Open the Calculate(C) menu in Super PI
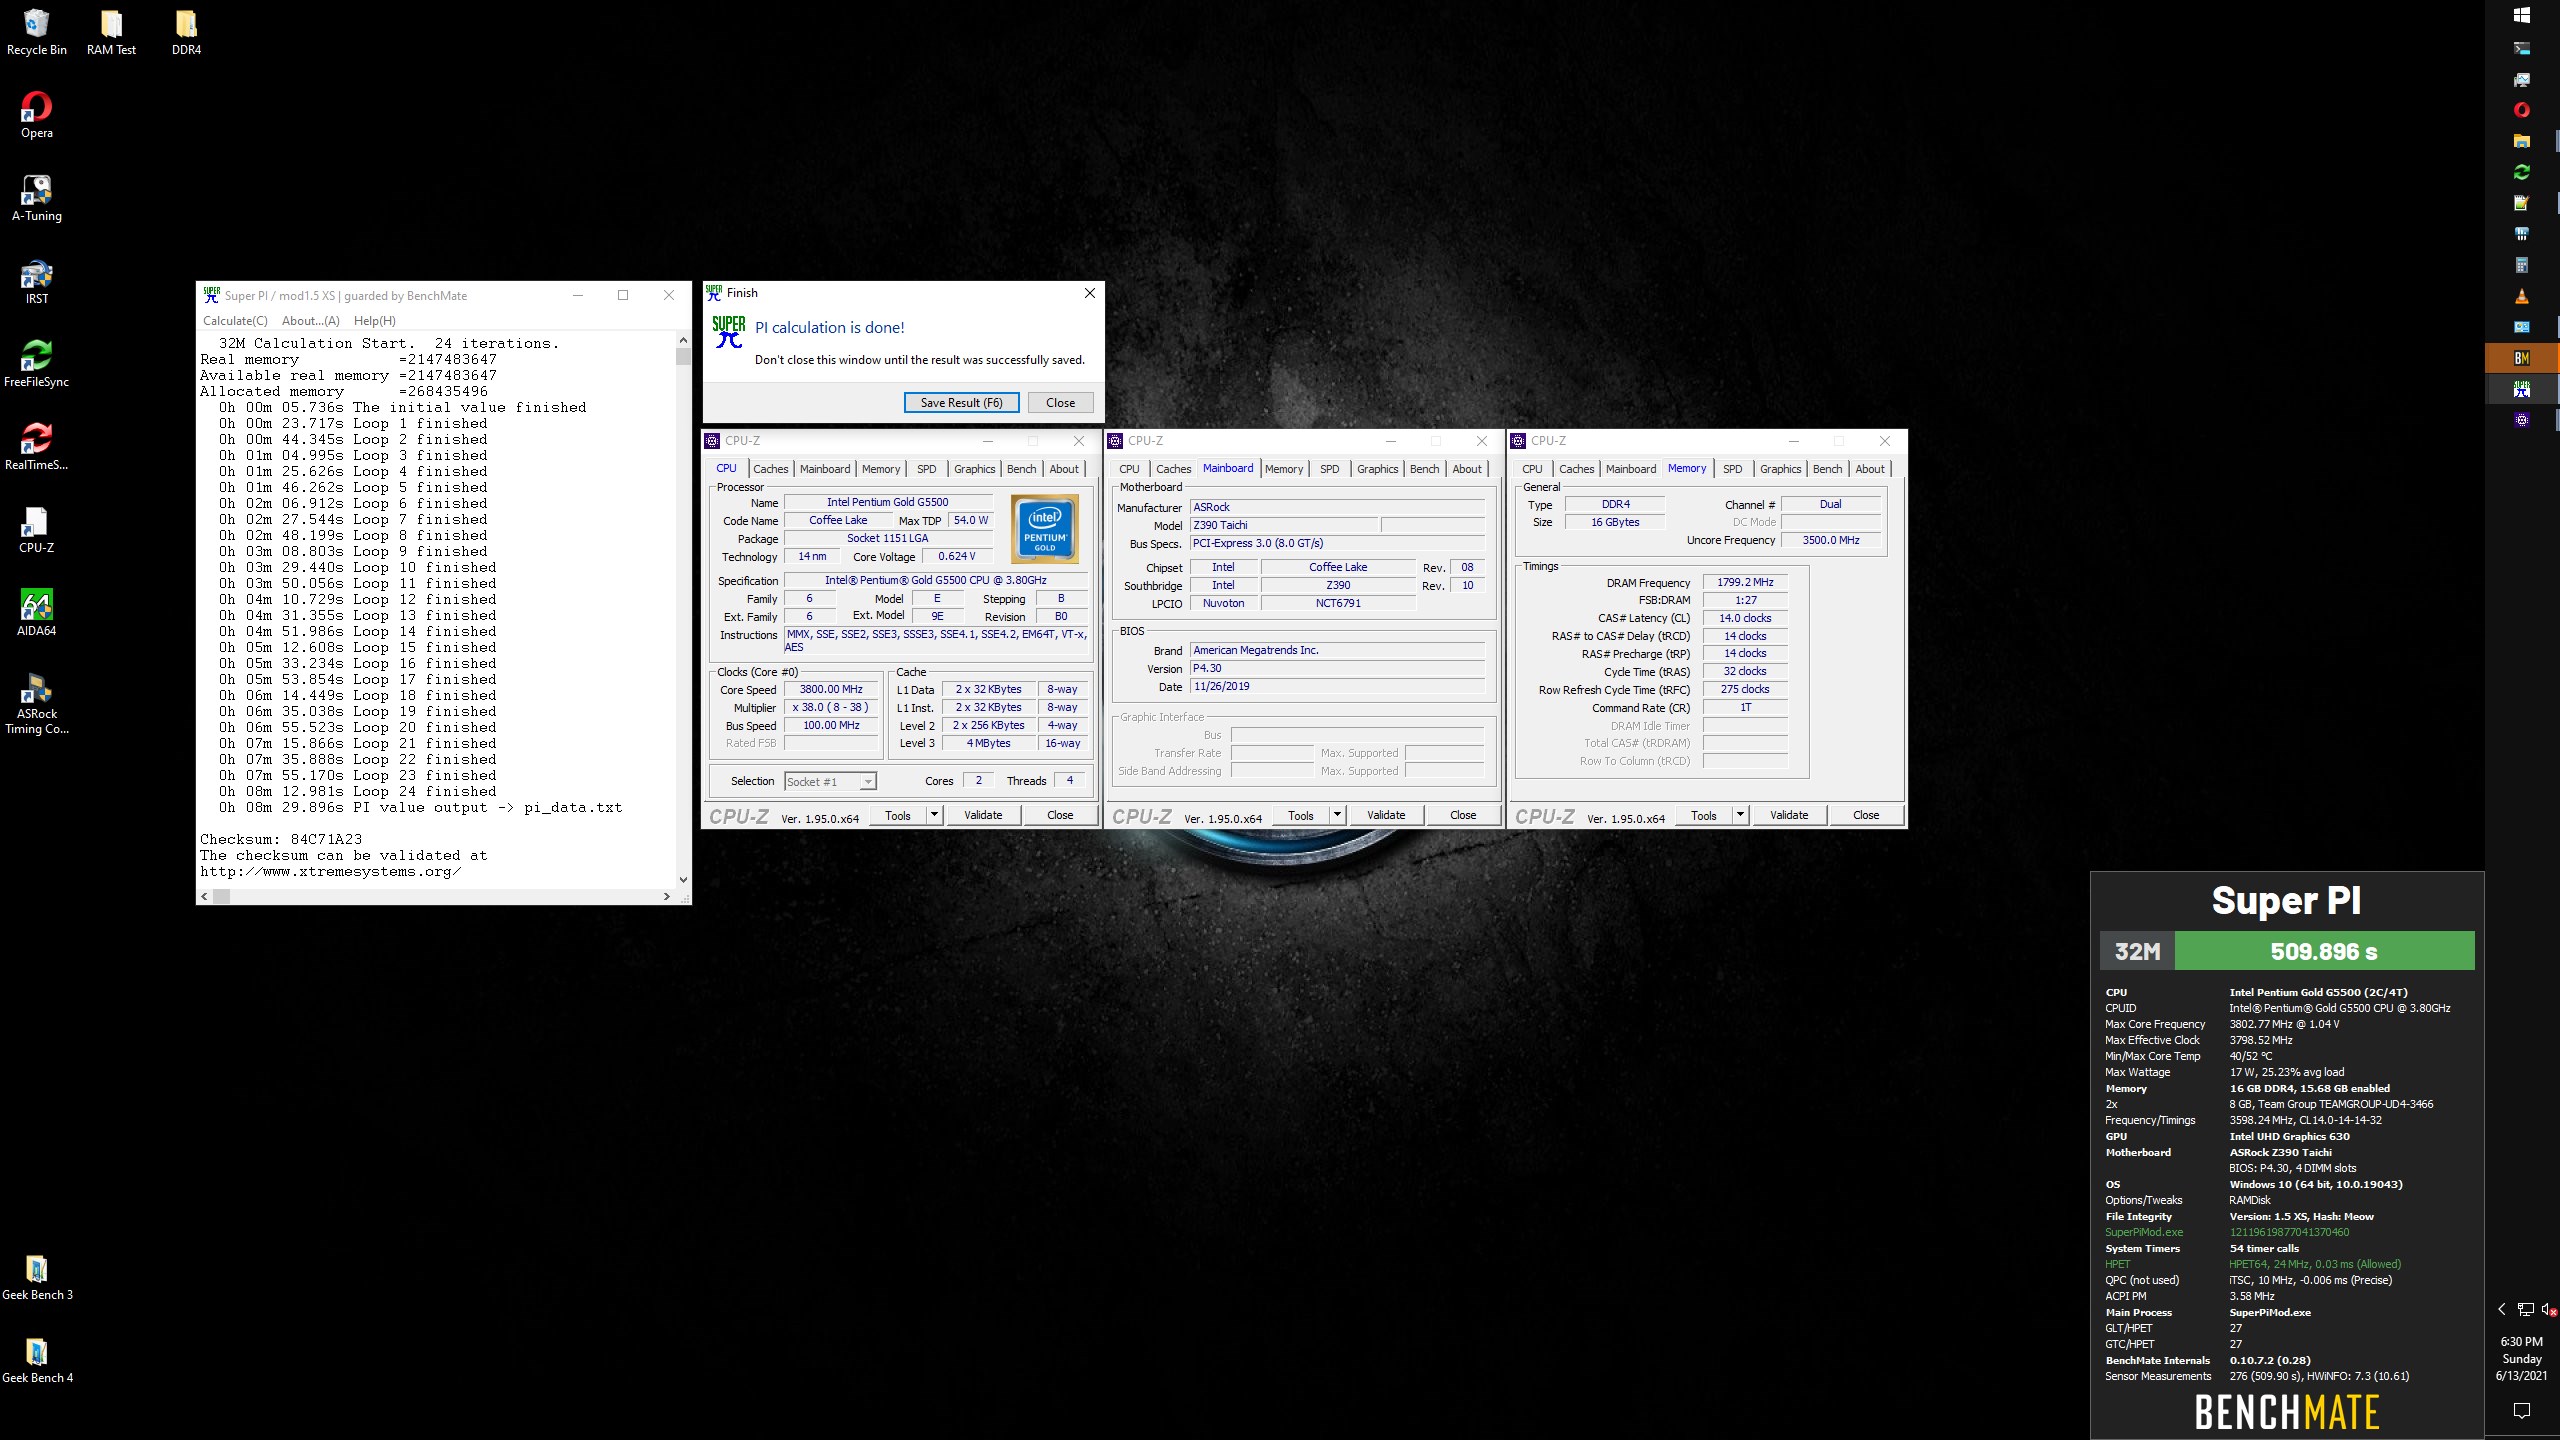This screenshot has height=1440, width=2560. [x=235, y=321]
